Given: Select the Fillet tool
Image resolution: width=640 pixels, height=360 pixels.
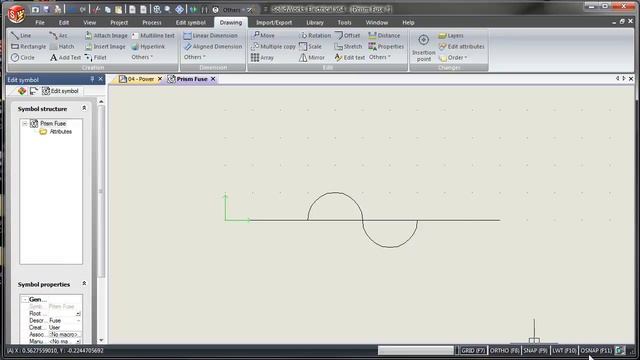Looking at the screenshot, I should point(96,58).
